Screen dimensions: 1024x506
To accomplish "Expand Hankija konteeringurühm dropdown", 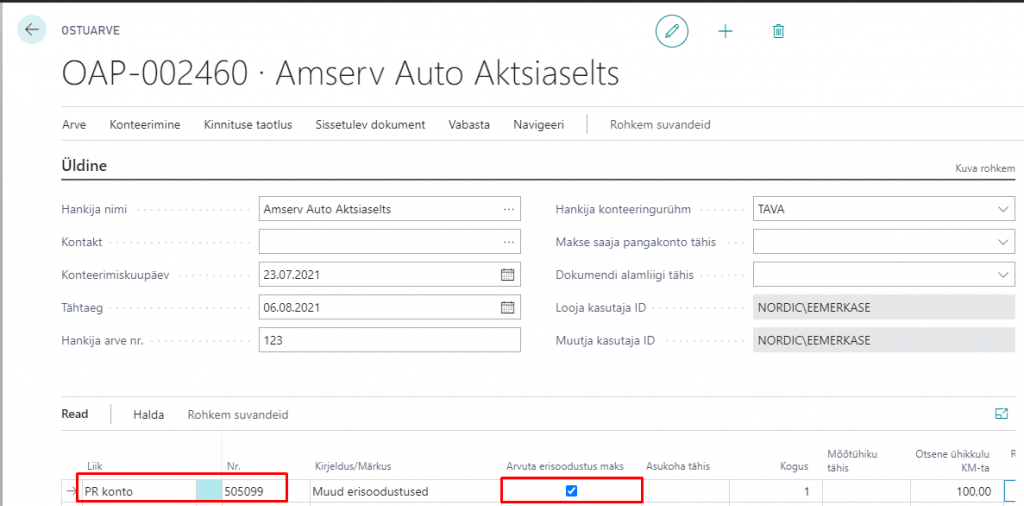I will [x=1003, y=210].
